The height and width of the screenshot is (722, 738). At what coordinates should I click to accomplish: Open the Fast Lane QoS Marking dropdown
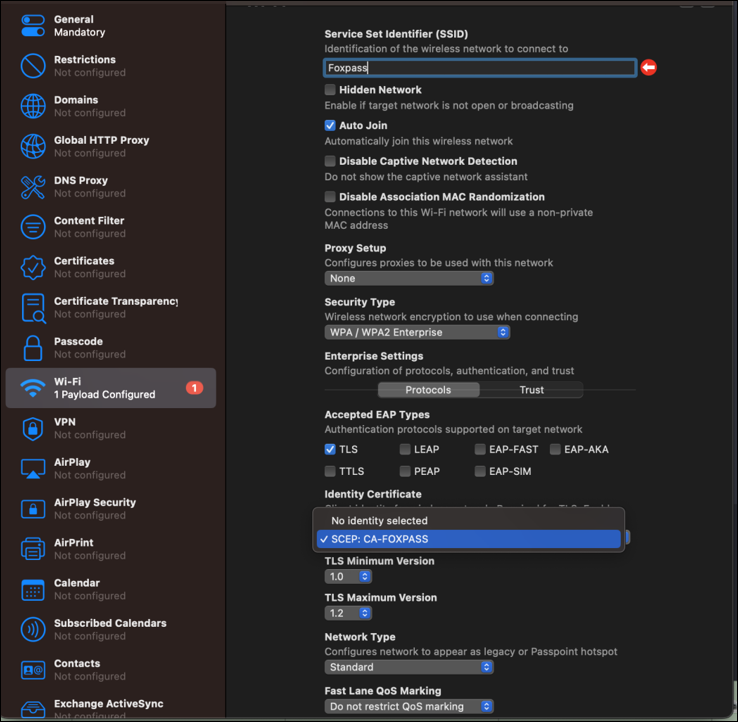409,706
